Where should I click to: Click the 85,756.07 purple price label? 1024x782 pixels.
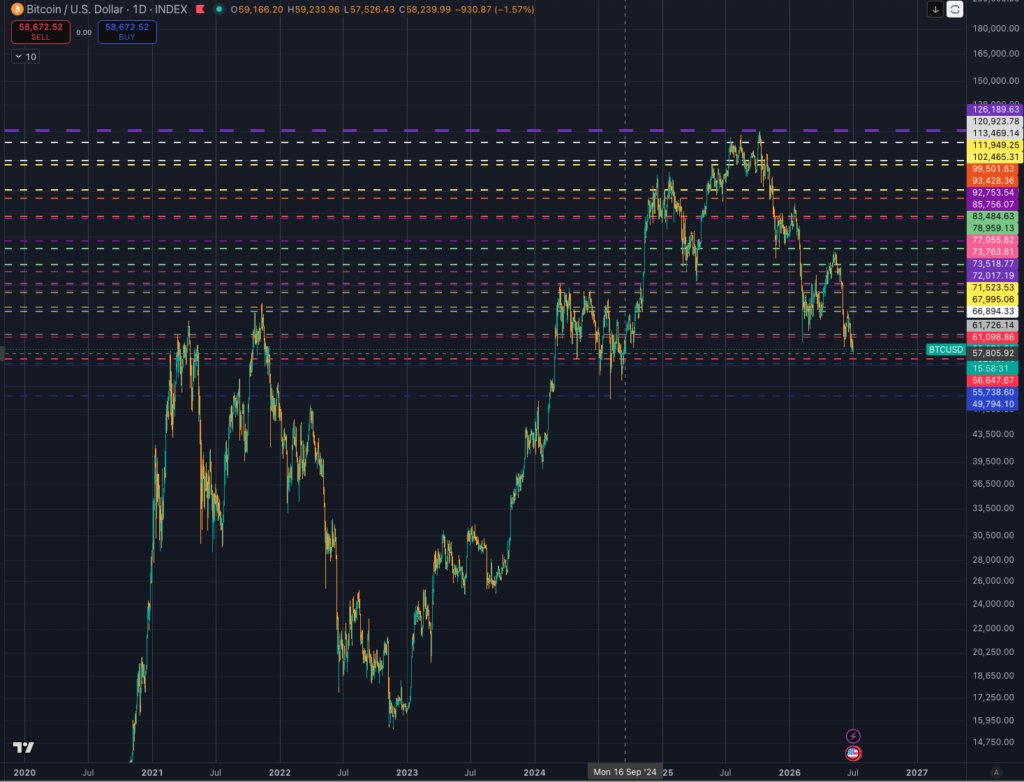click(995, 204)
